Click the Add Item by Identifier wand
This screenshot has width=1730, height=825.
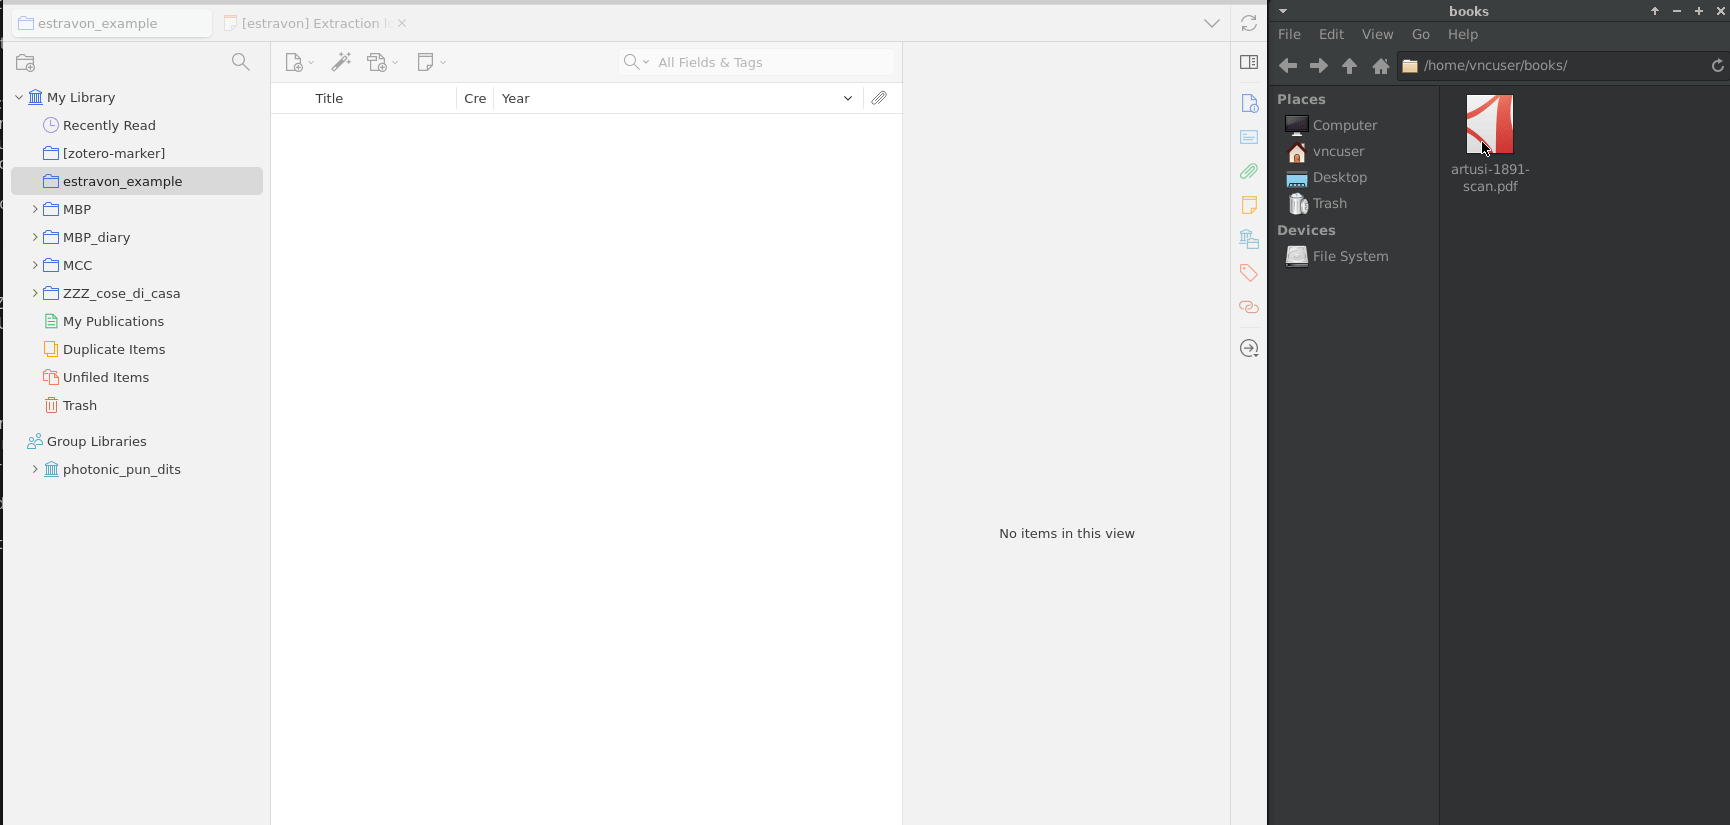point(341,62)
